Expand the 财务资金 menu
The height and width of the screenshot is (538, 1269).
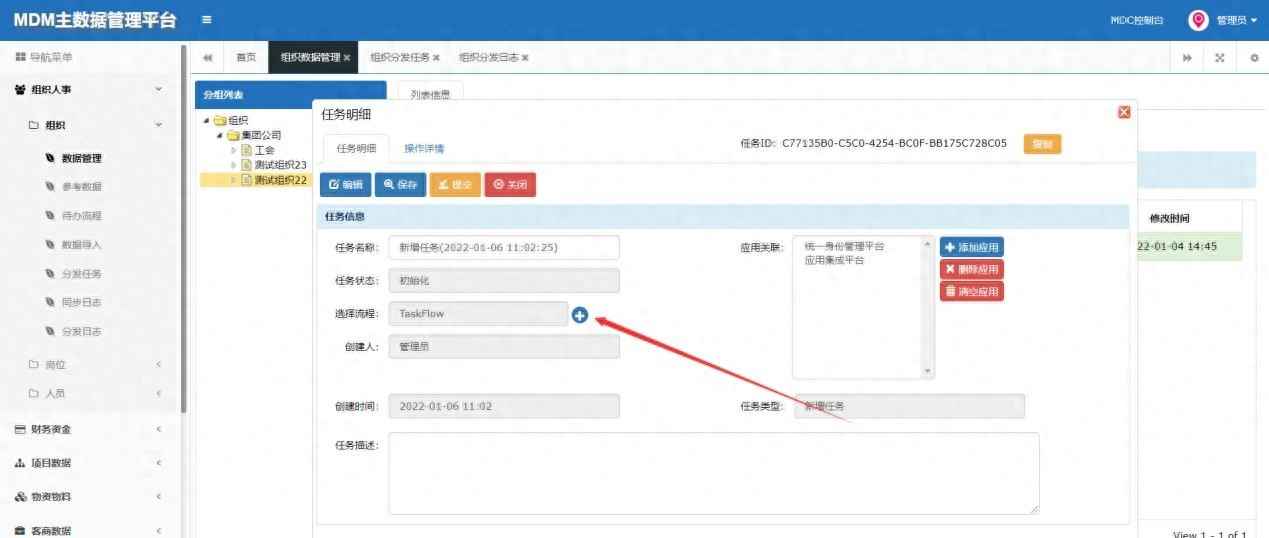pyautogui.click(x=158, y=429)
